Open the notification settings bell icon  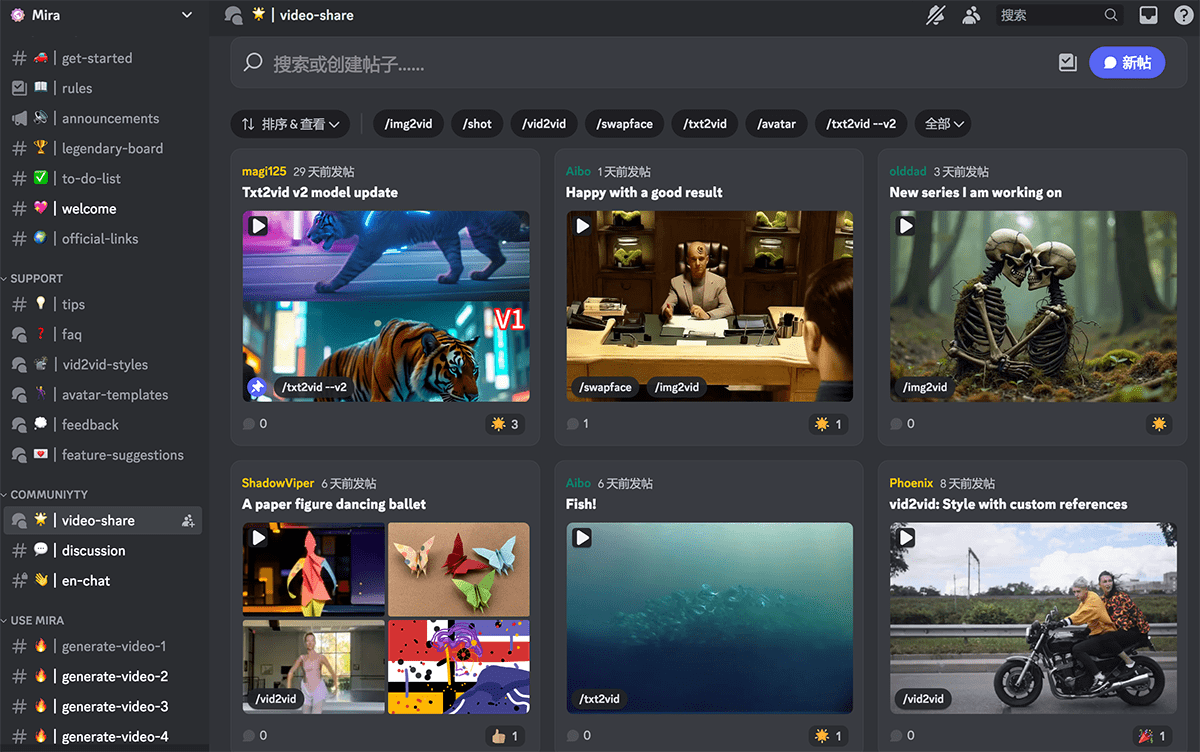[x=935, y=15]
